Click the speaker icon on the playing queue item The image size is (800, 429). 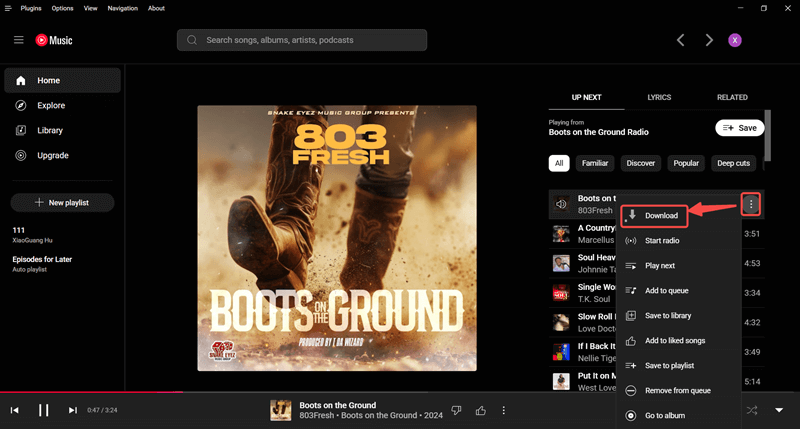561,204
